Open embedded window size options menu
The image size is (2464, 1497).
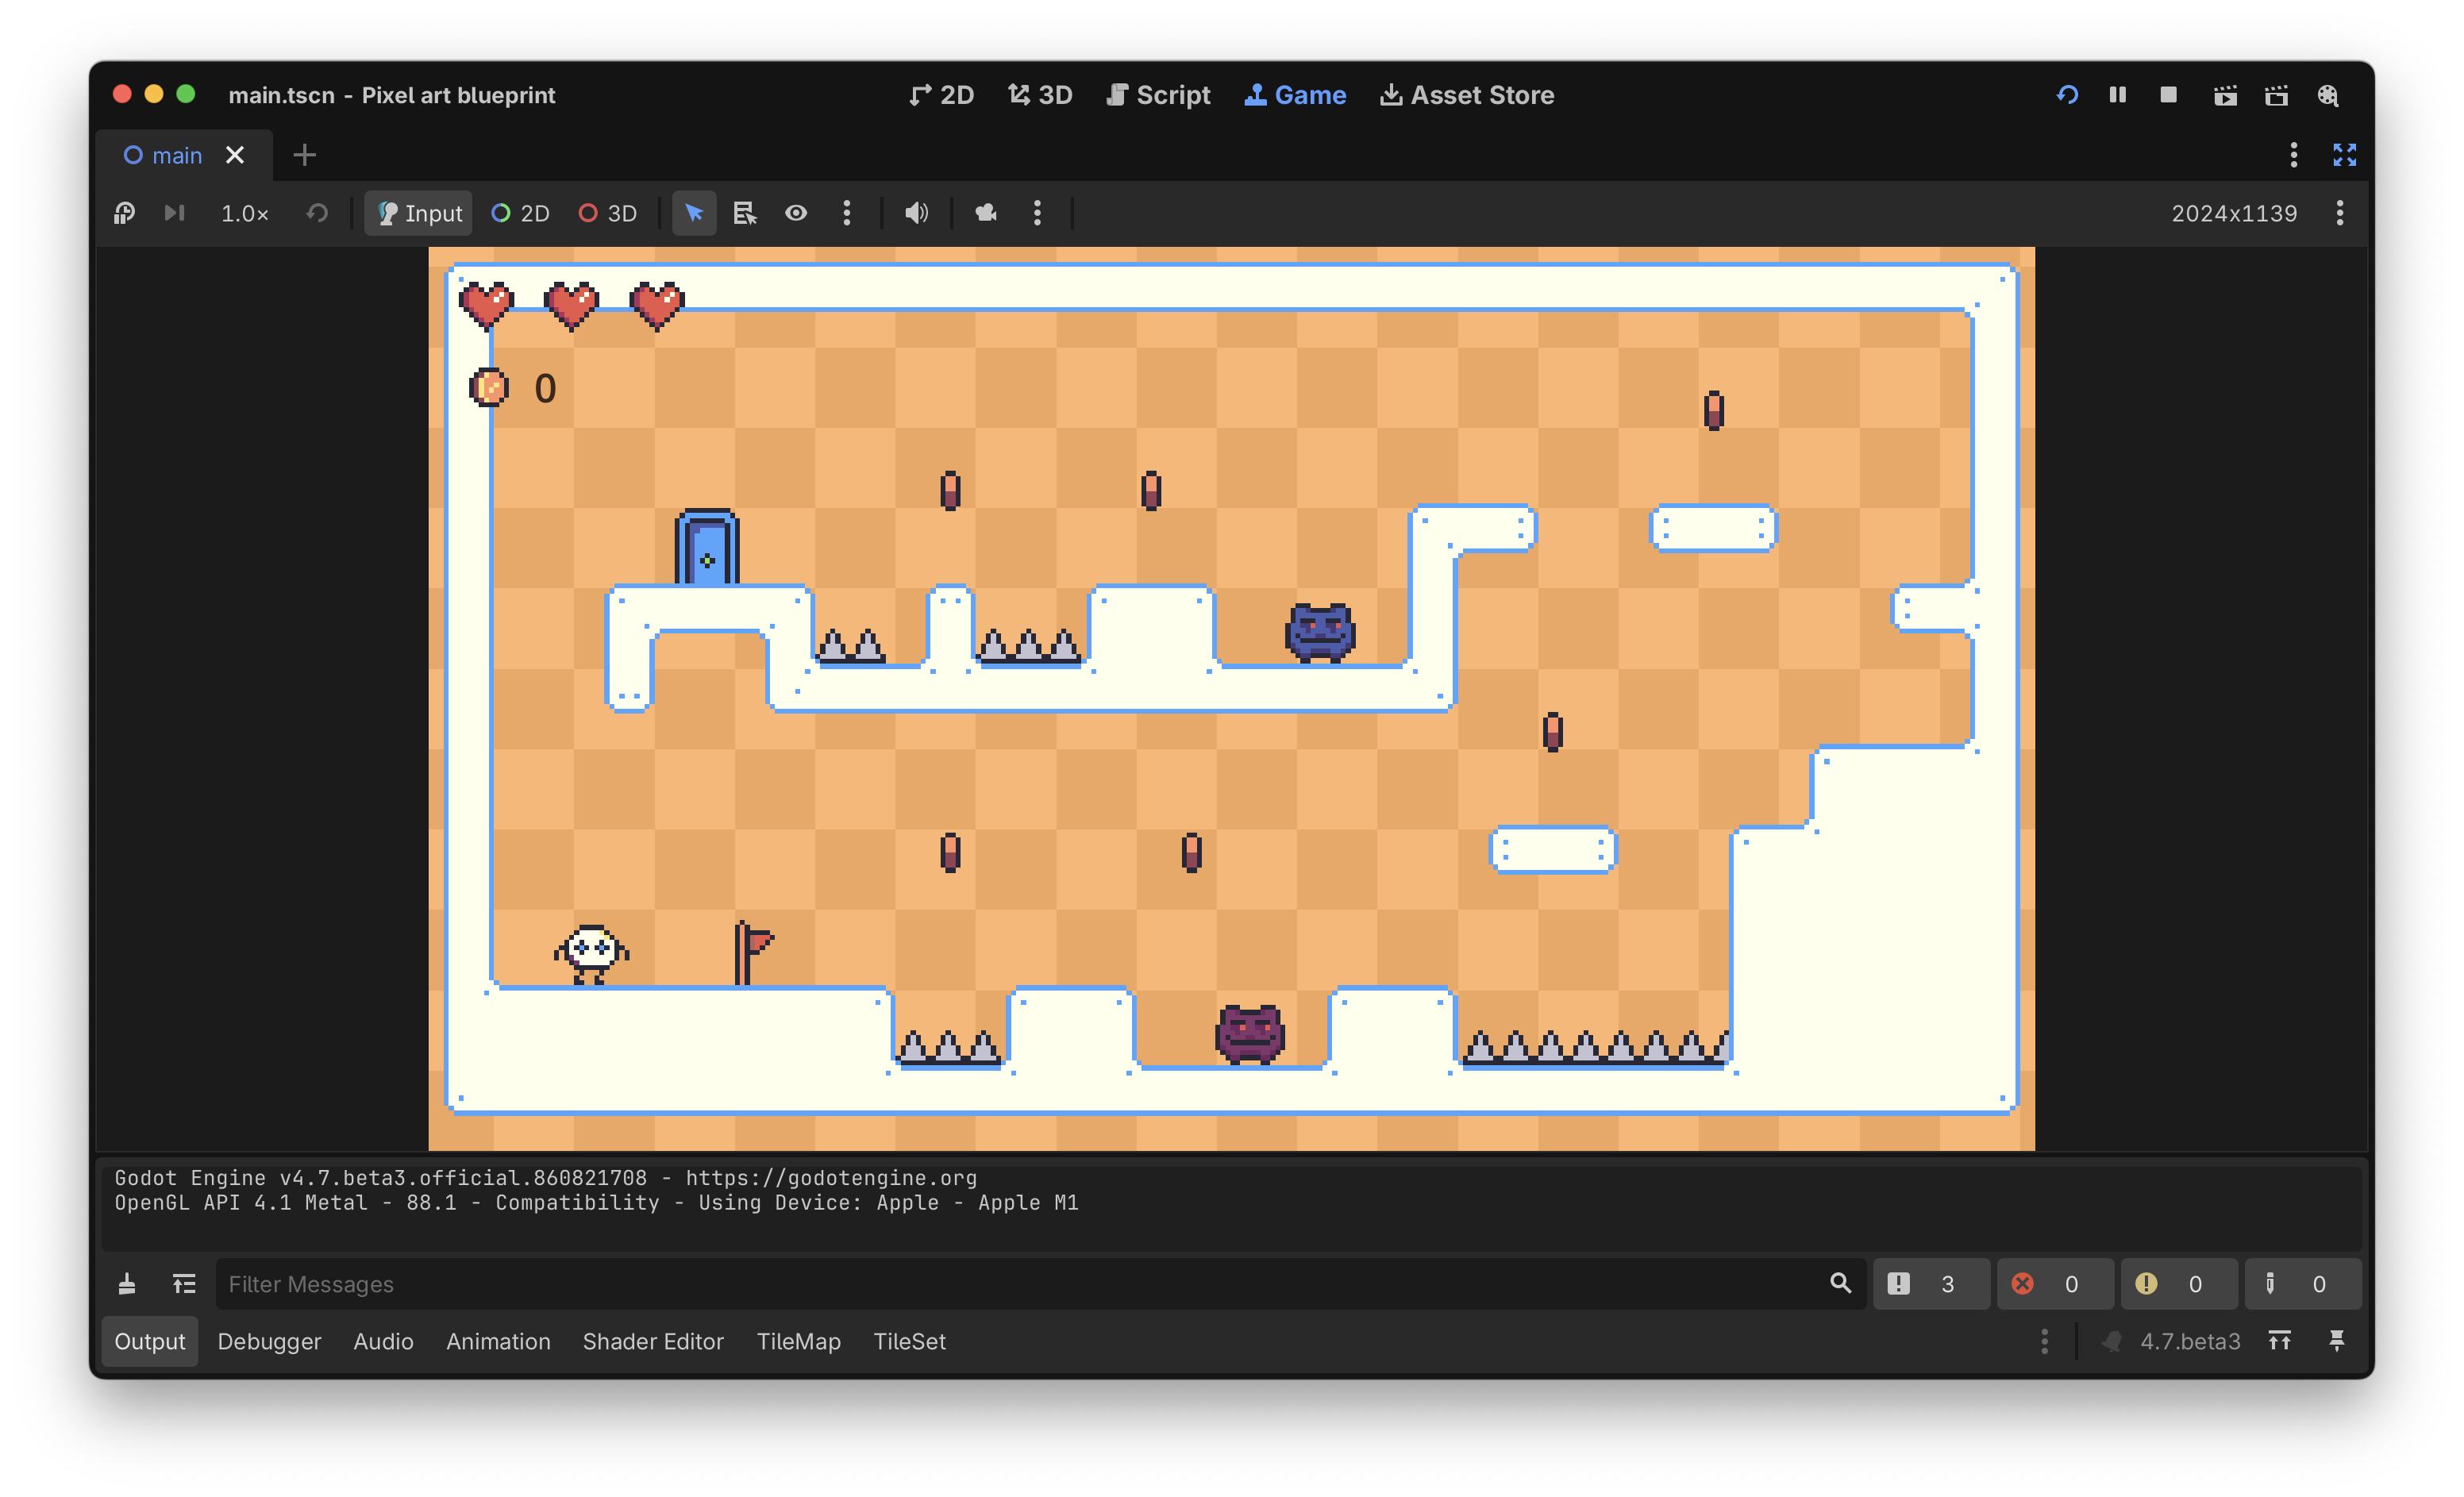click(2340, 213)
